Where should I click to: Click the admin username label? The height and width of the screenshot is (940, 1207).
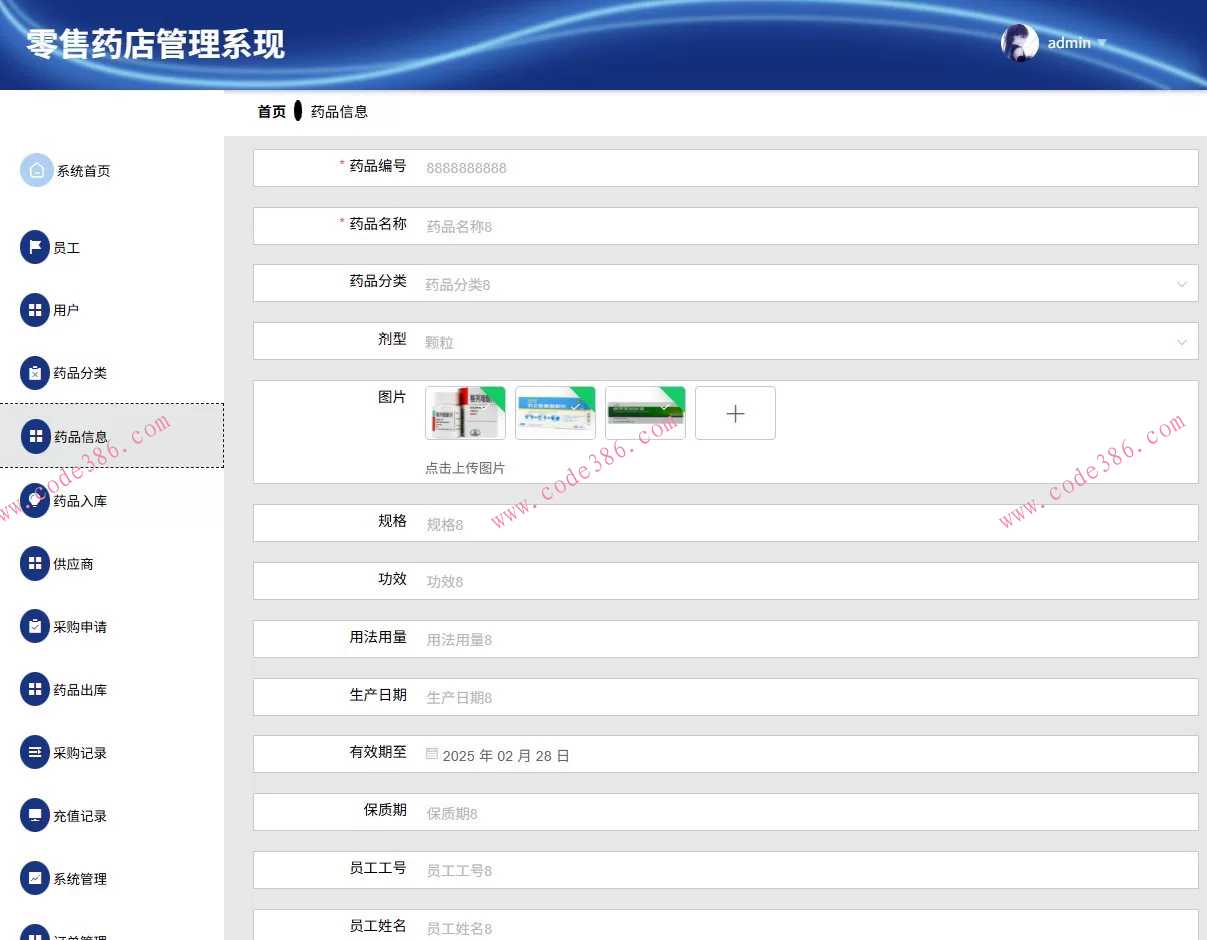pos(1069,43)
